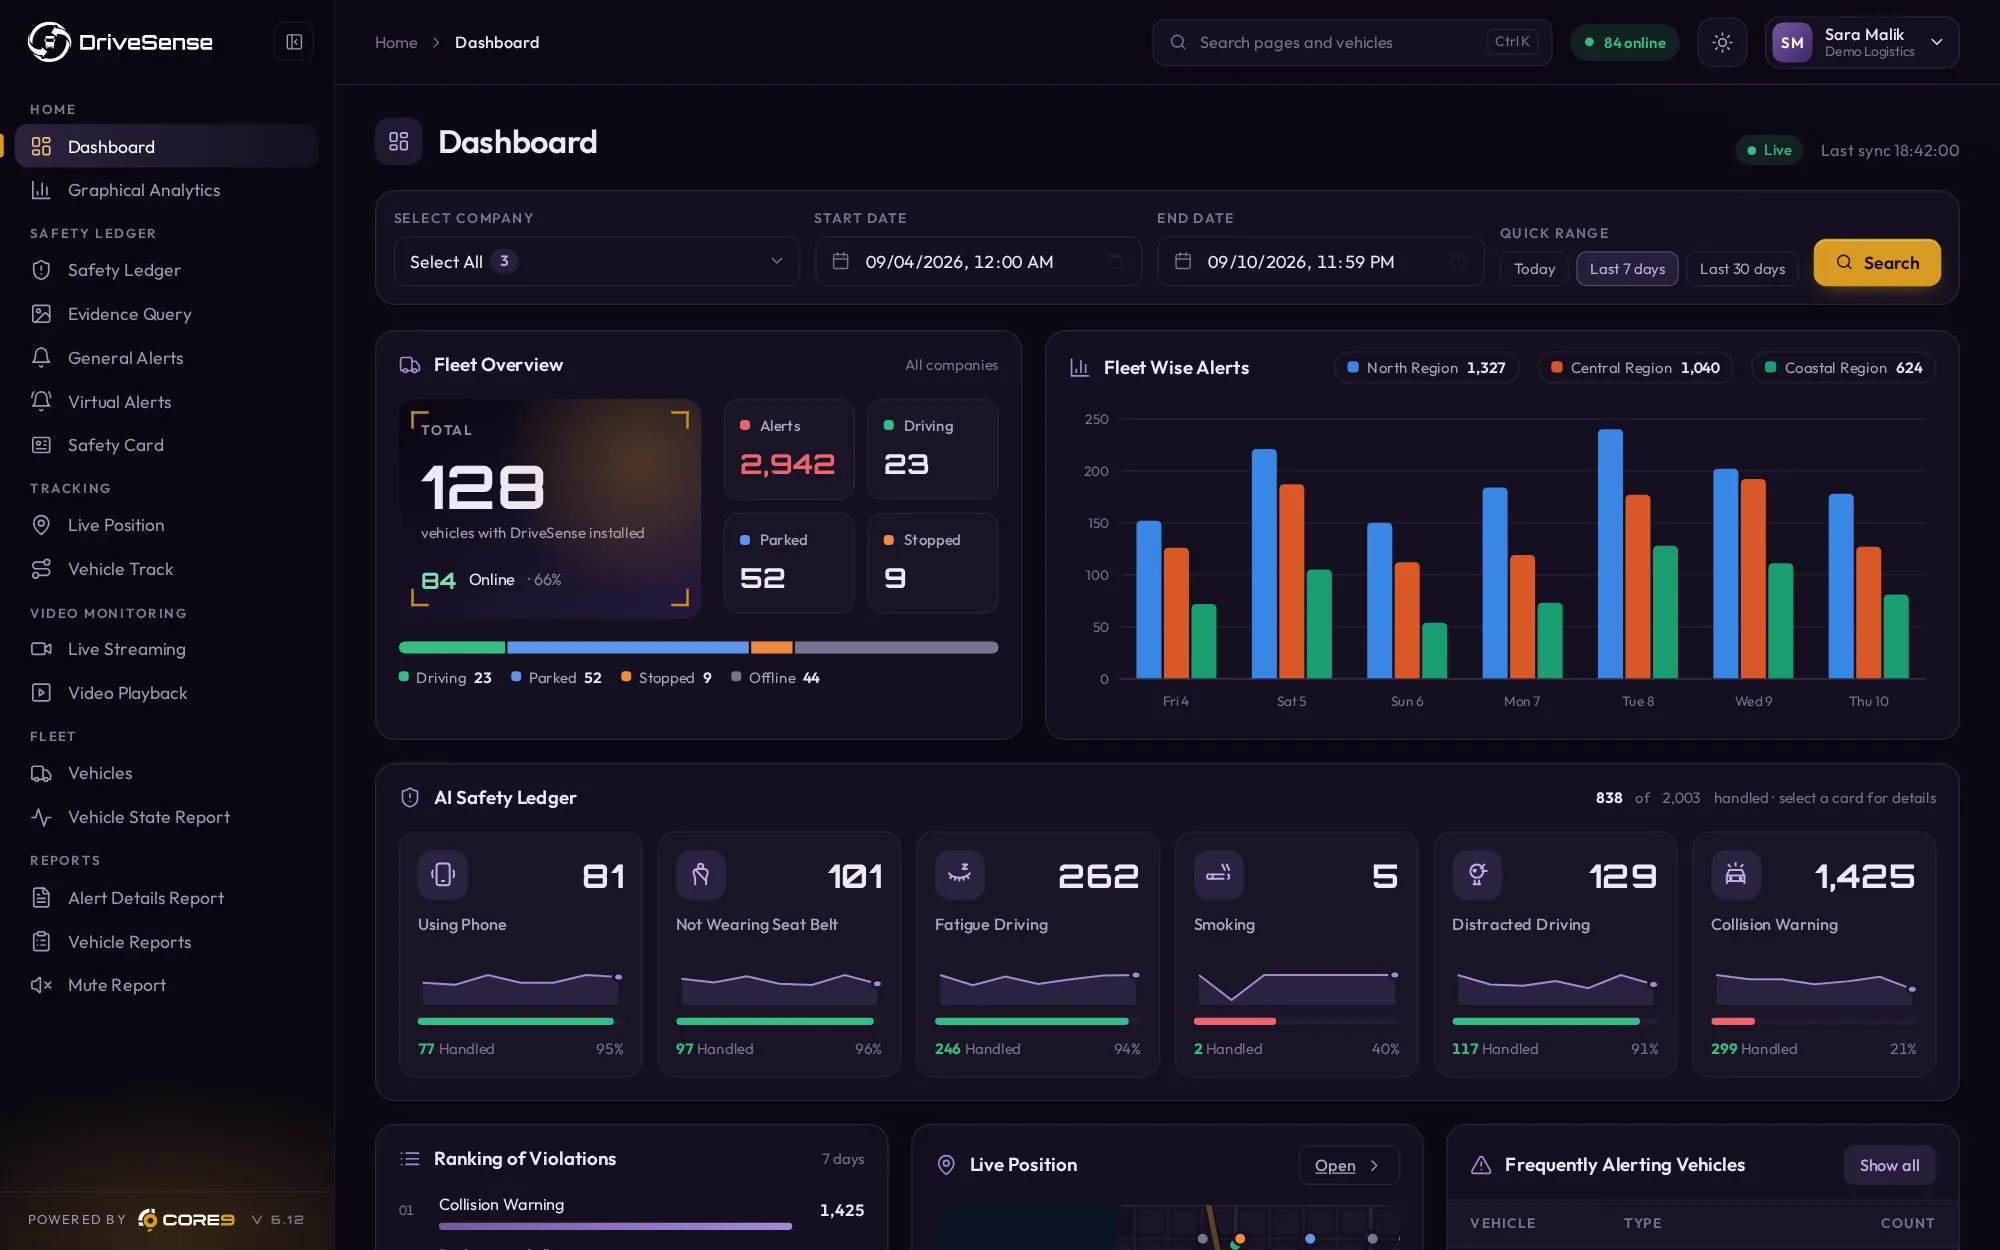
Task: Click the Fleet Overview truck icon
Action: [410, 365]
